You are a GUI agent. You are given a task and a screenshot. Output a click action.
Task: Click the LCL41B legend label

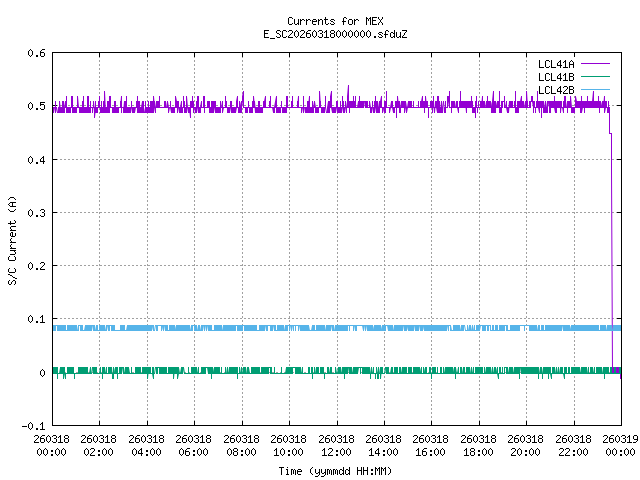555,77
